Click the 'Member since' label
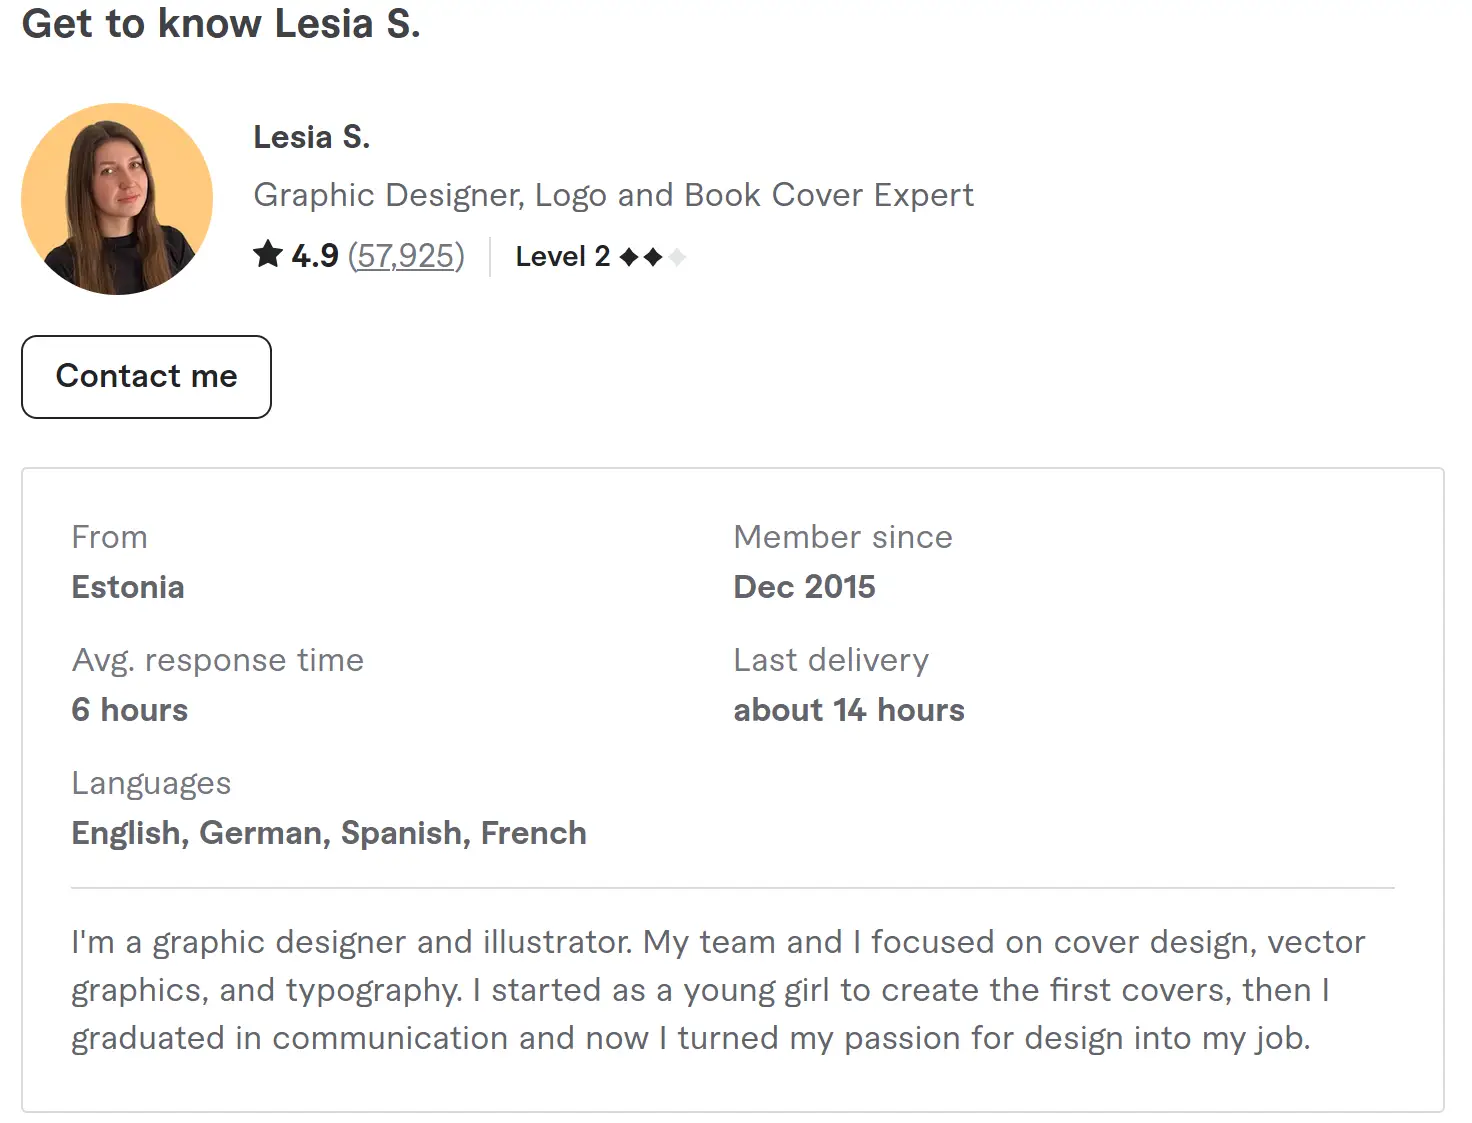The width and height of the screenshot is (1472, 1123). point(843,537)
